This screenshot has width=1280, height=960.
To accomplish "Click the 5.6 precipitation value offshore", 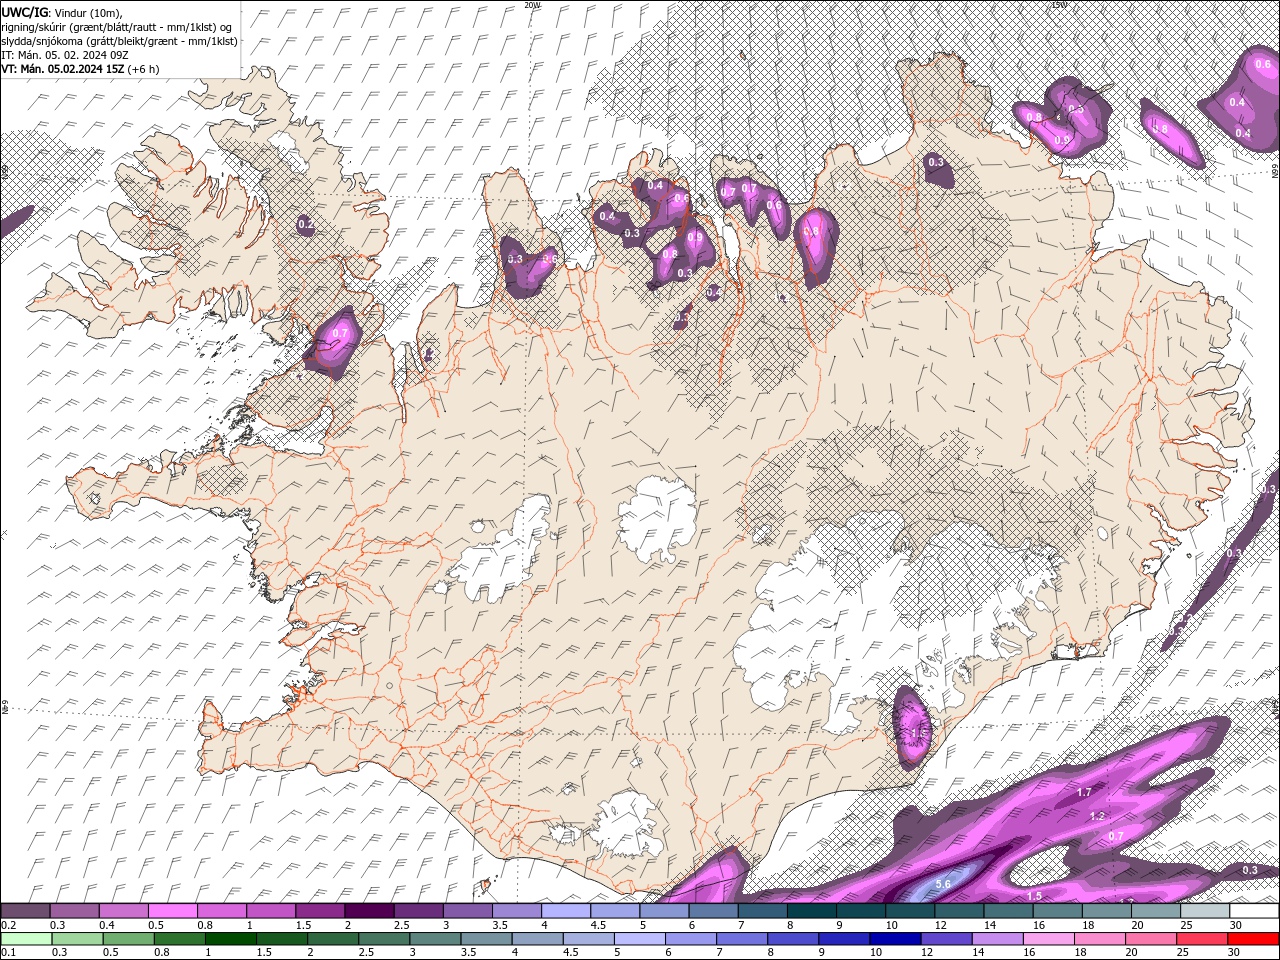I will pyautogui.click(x=942, y=884).
